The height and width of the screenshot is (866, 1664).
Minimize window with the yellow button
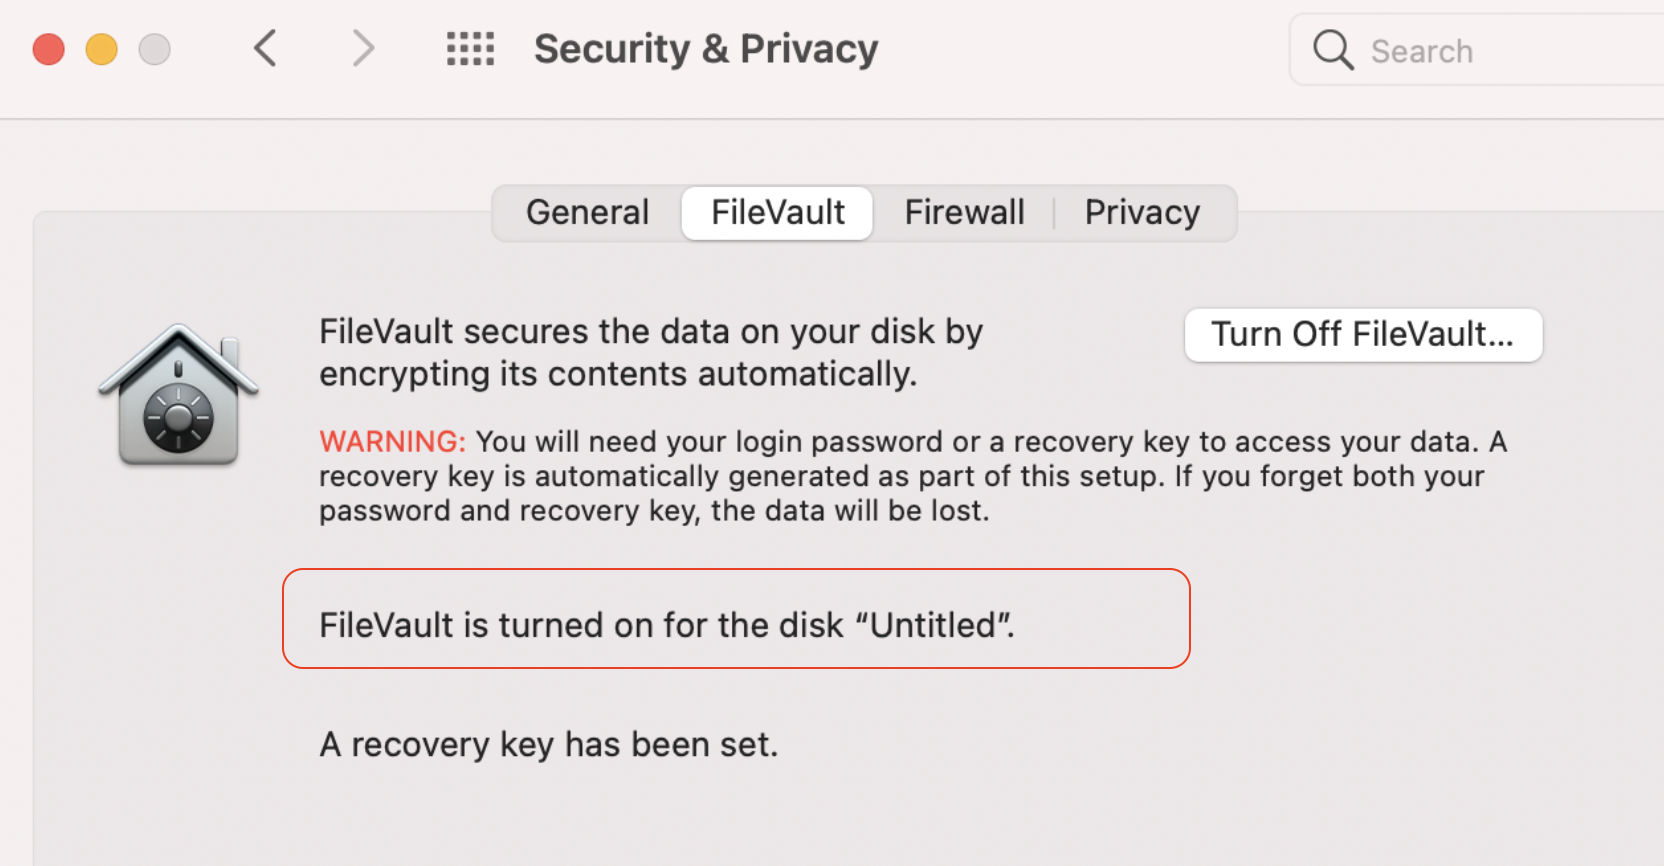click(x=102, y=49)
